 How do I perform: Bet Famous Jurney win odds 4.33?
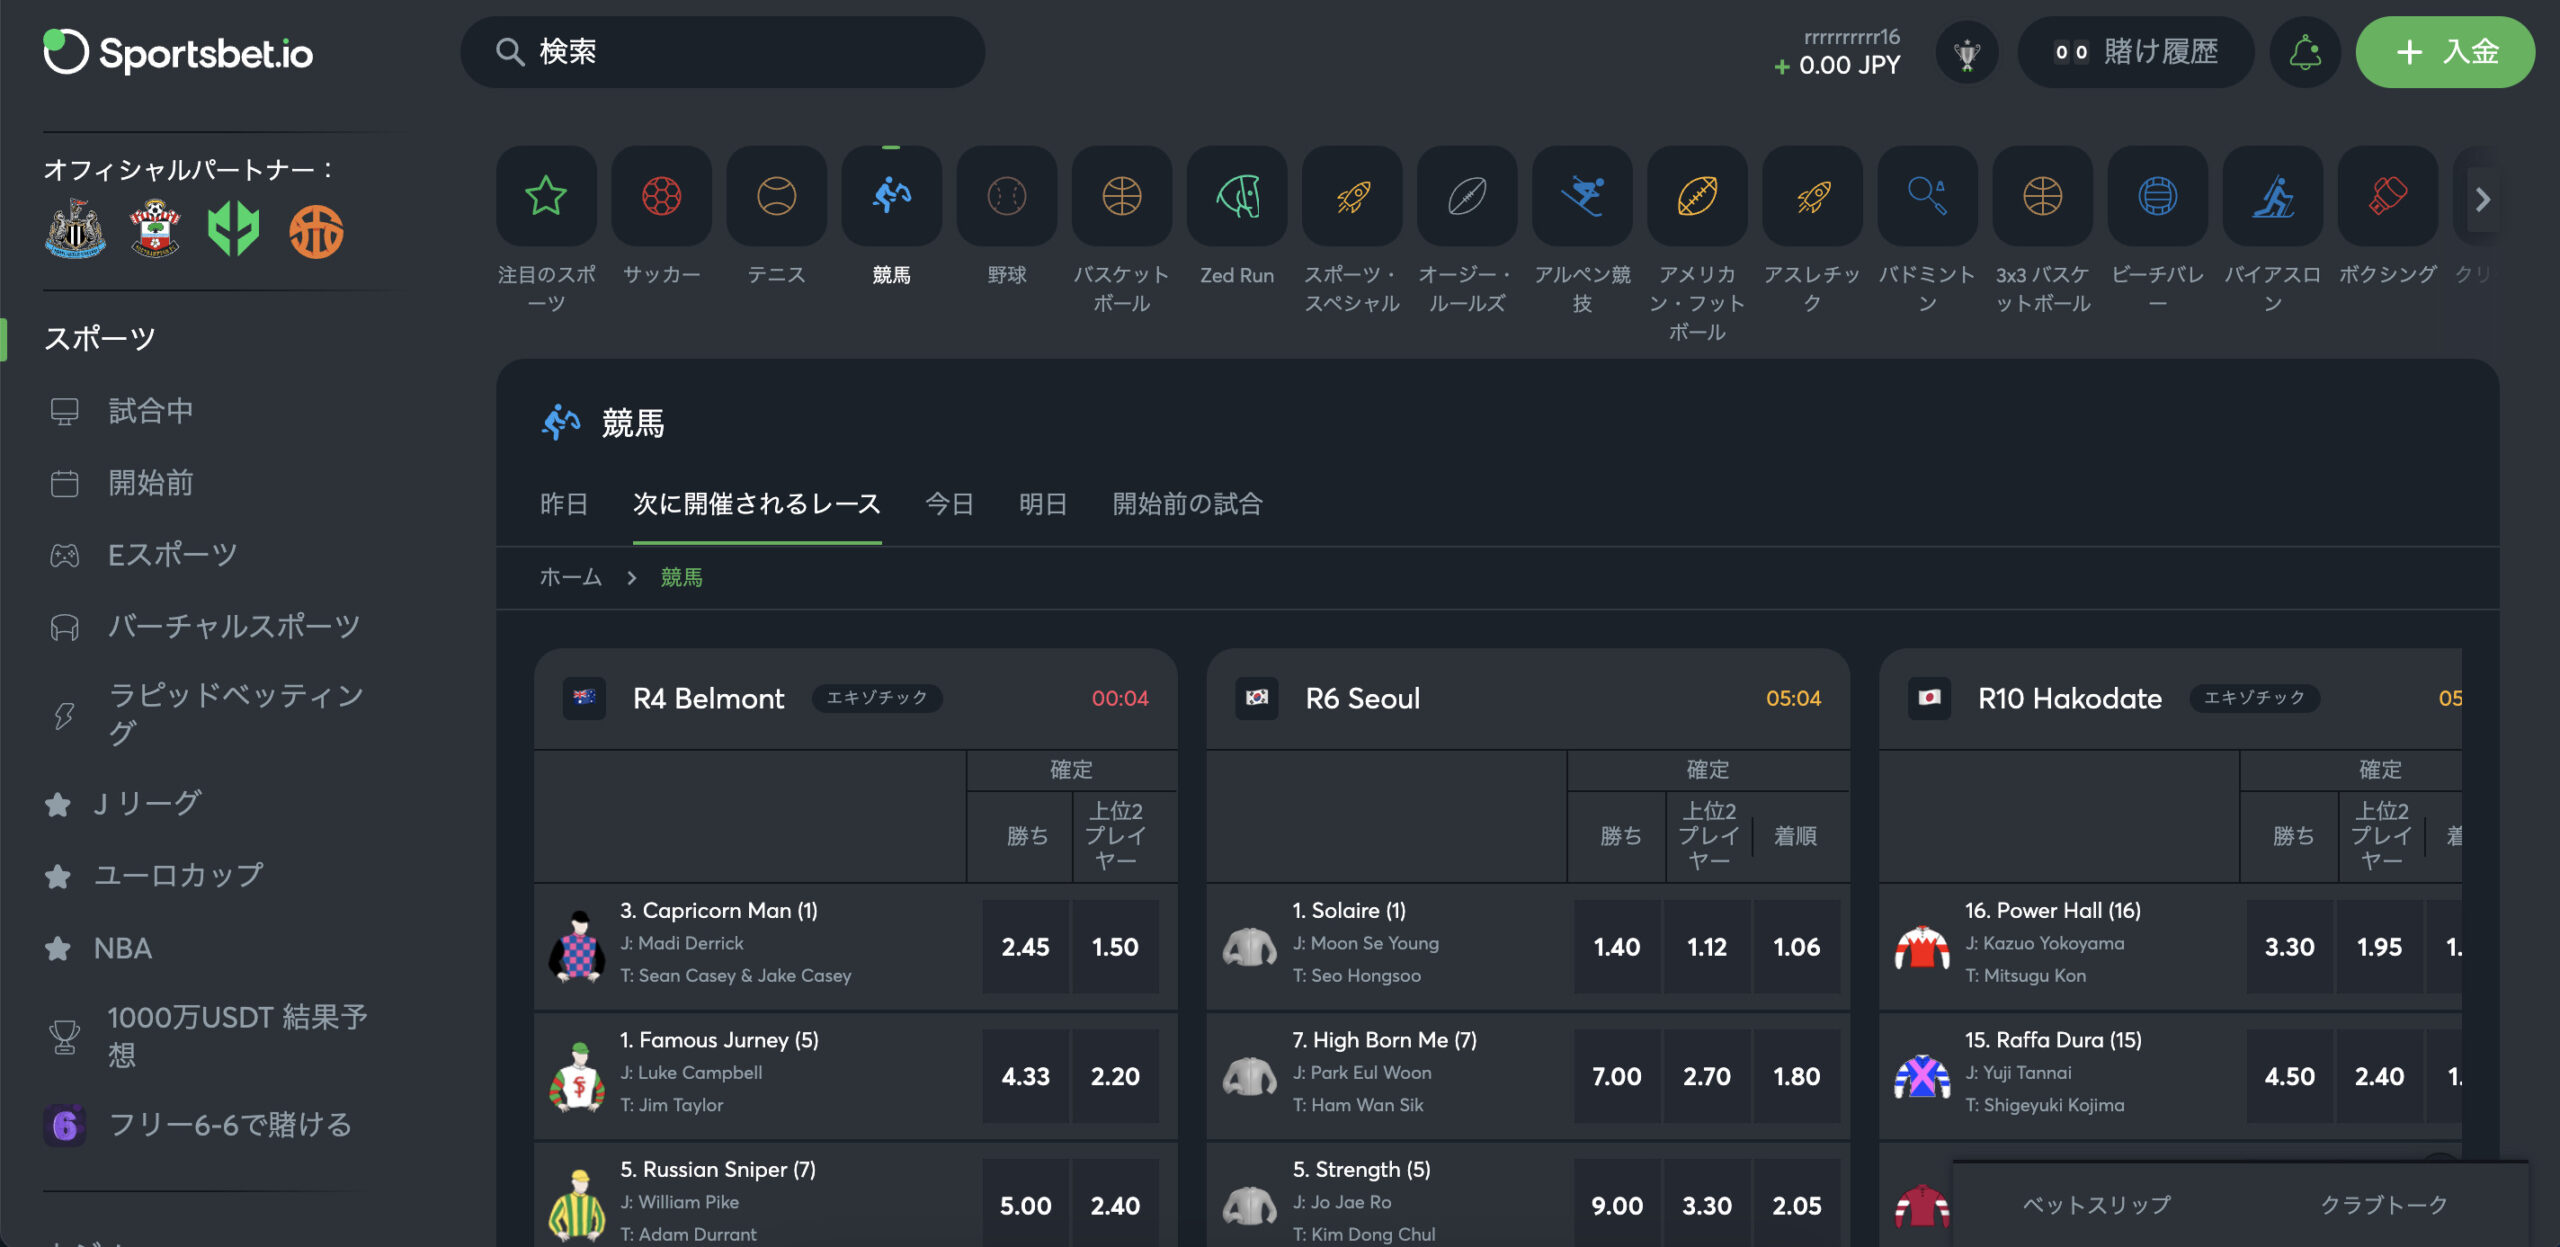1026,1076
